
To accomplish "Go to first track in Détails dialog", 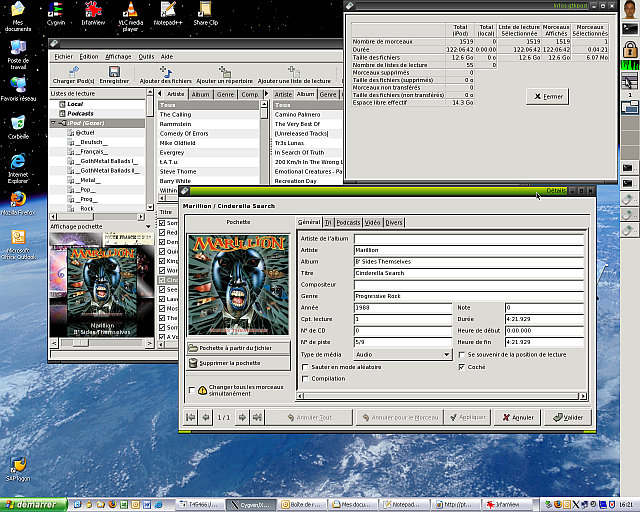I will click(190, 417).
